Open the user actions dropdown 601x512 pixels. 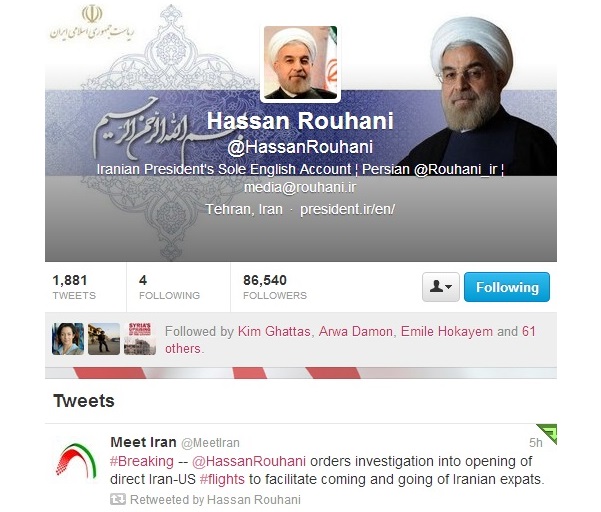click(x=441, y=287)
